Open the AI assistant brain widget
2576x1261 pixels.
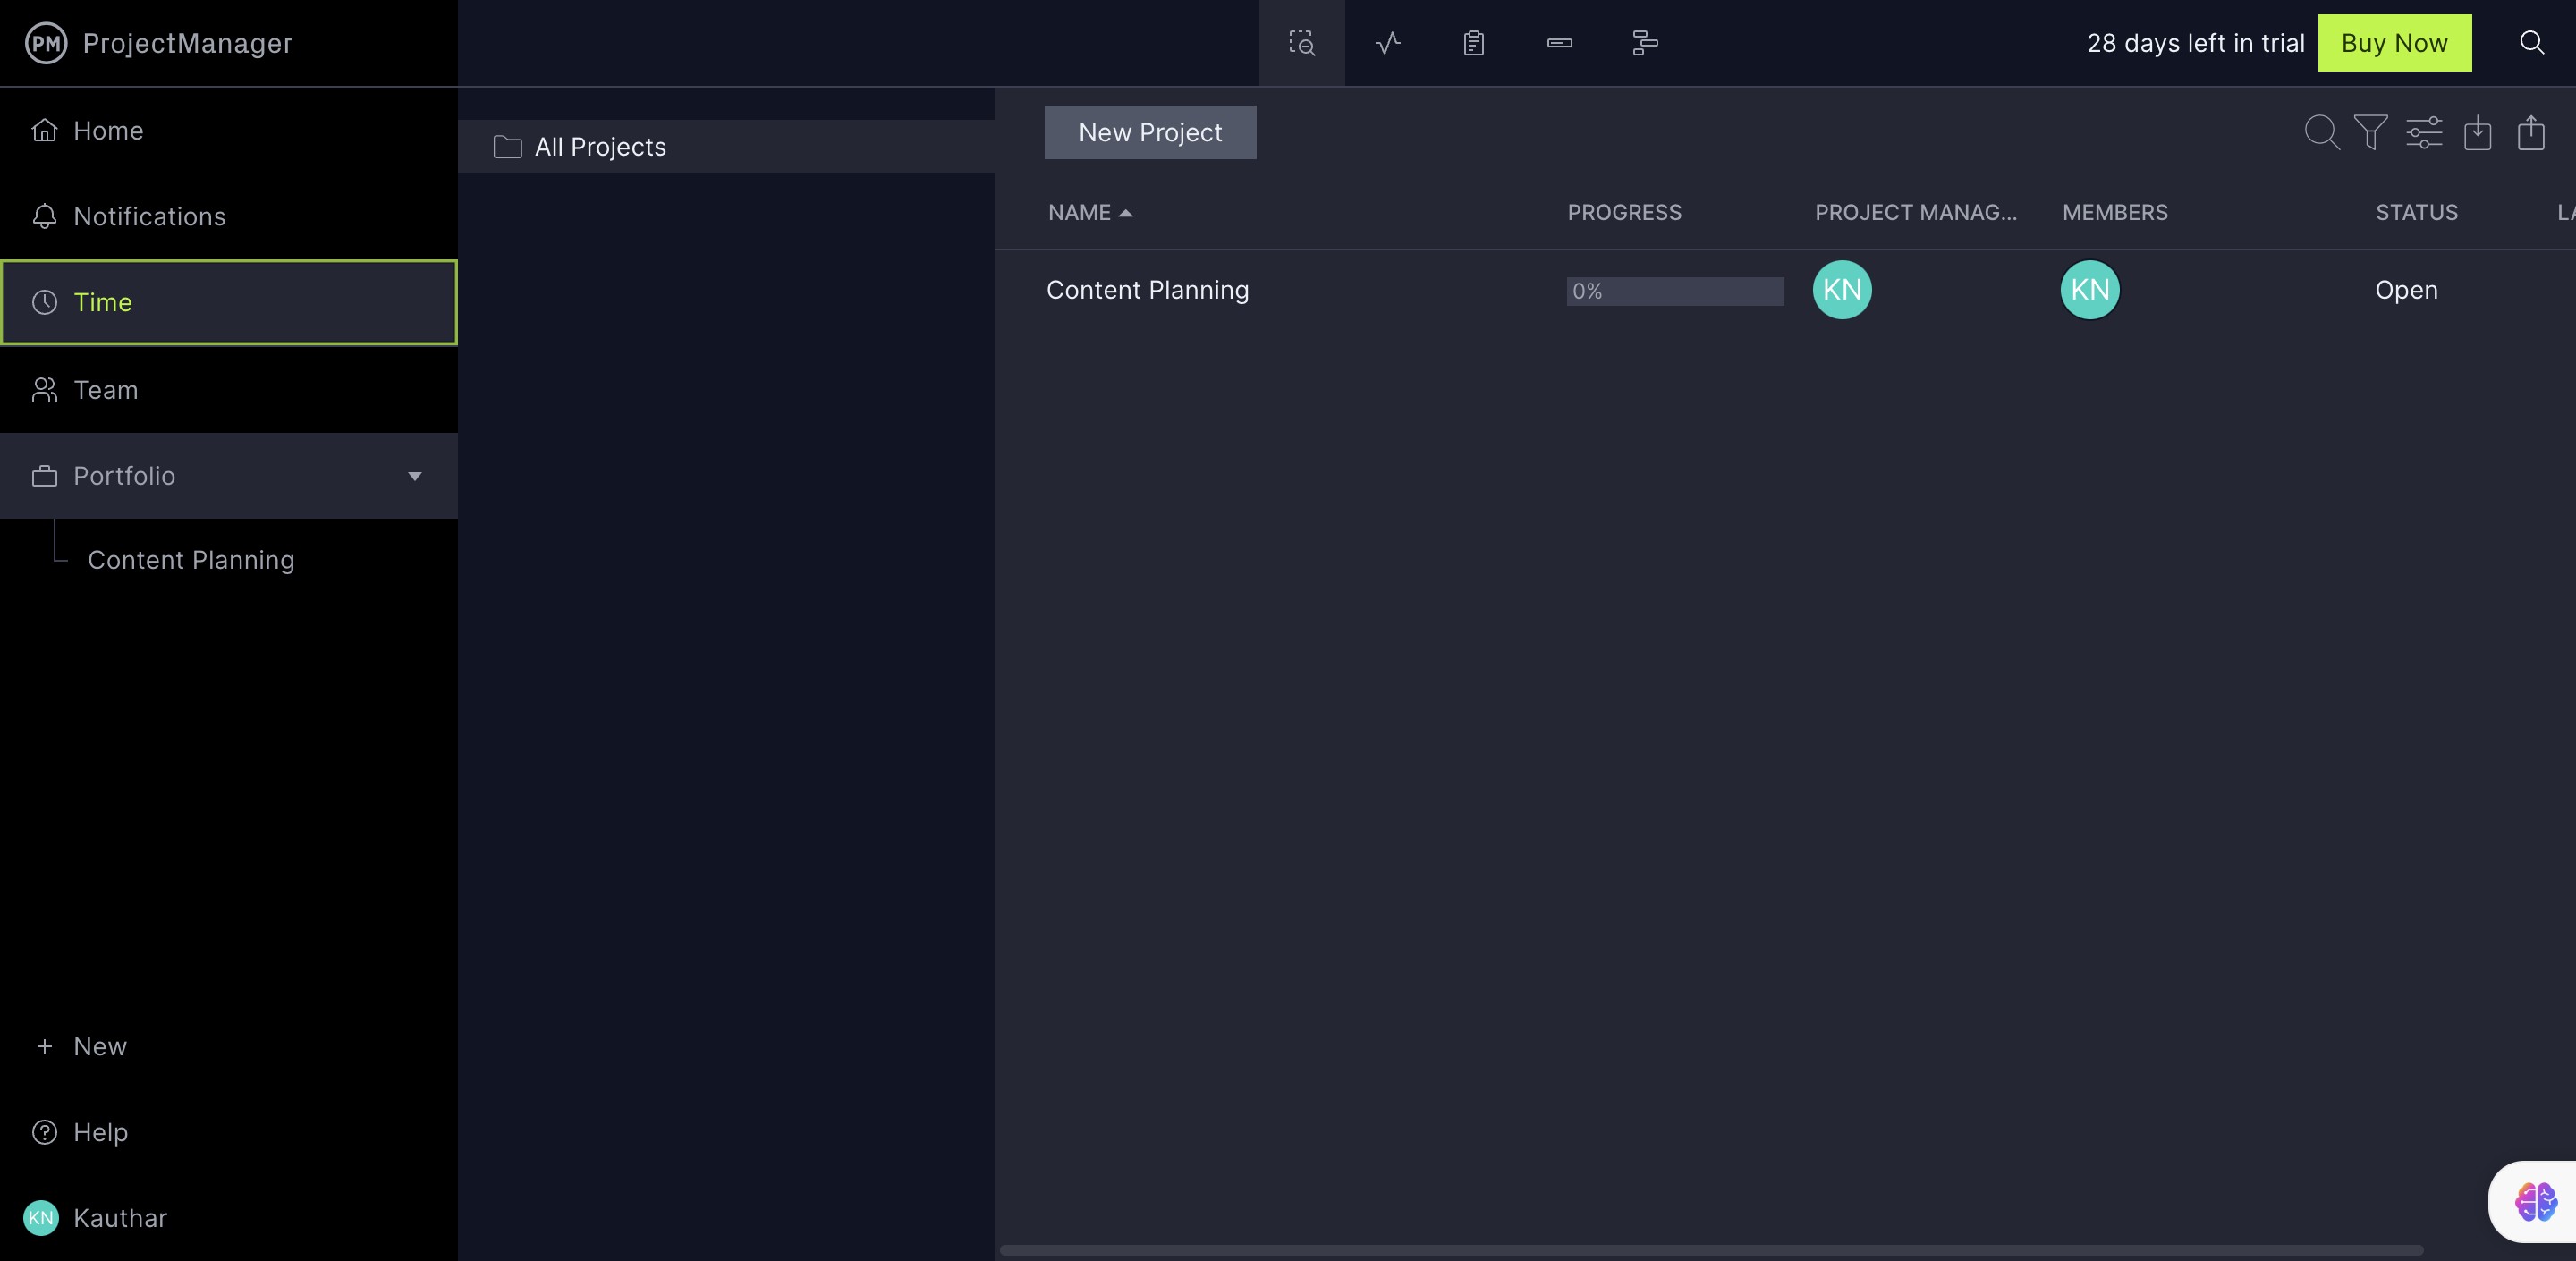pyautogui.click(x=2536, y=1201)
